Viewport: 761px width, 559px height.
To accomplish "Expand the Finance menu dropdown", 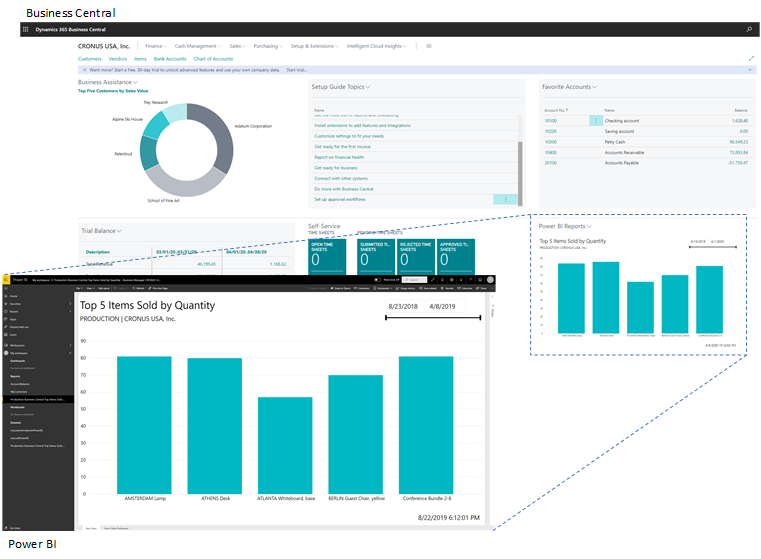I will click(x=155, y=46).
